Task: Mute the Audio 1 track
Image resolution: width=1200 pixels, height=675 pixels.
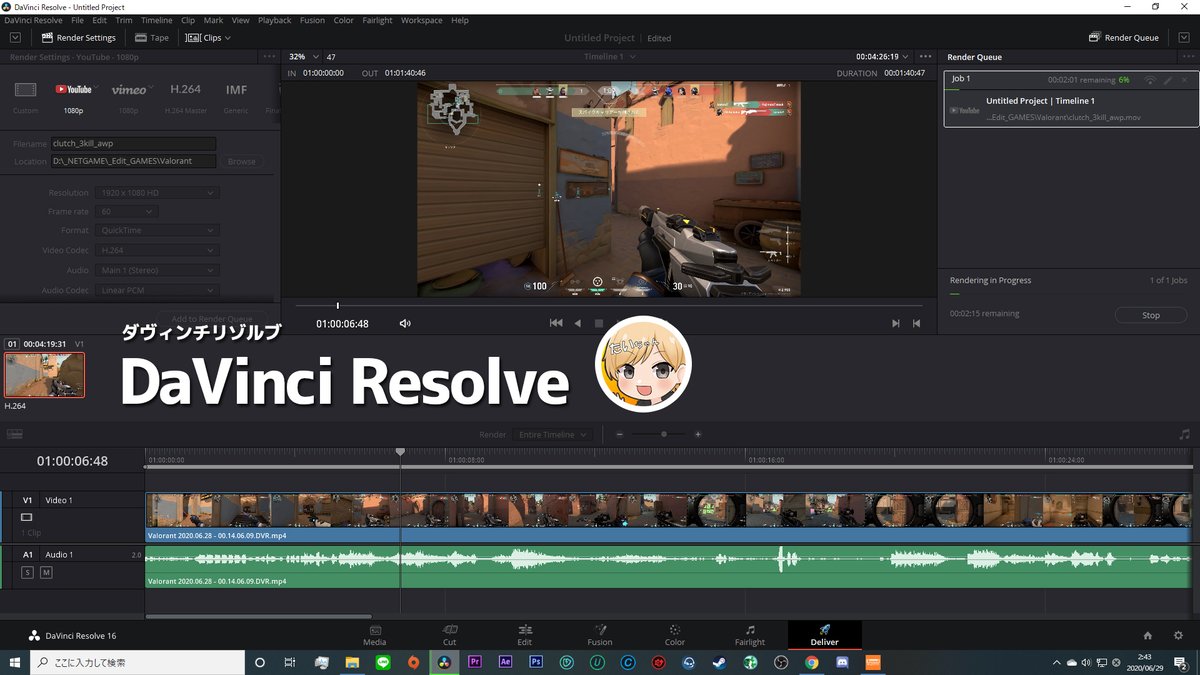Action: [46, 572]
